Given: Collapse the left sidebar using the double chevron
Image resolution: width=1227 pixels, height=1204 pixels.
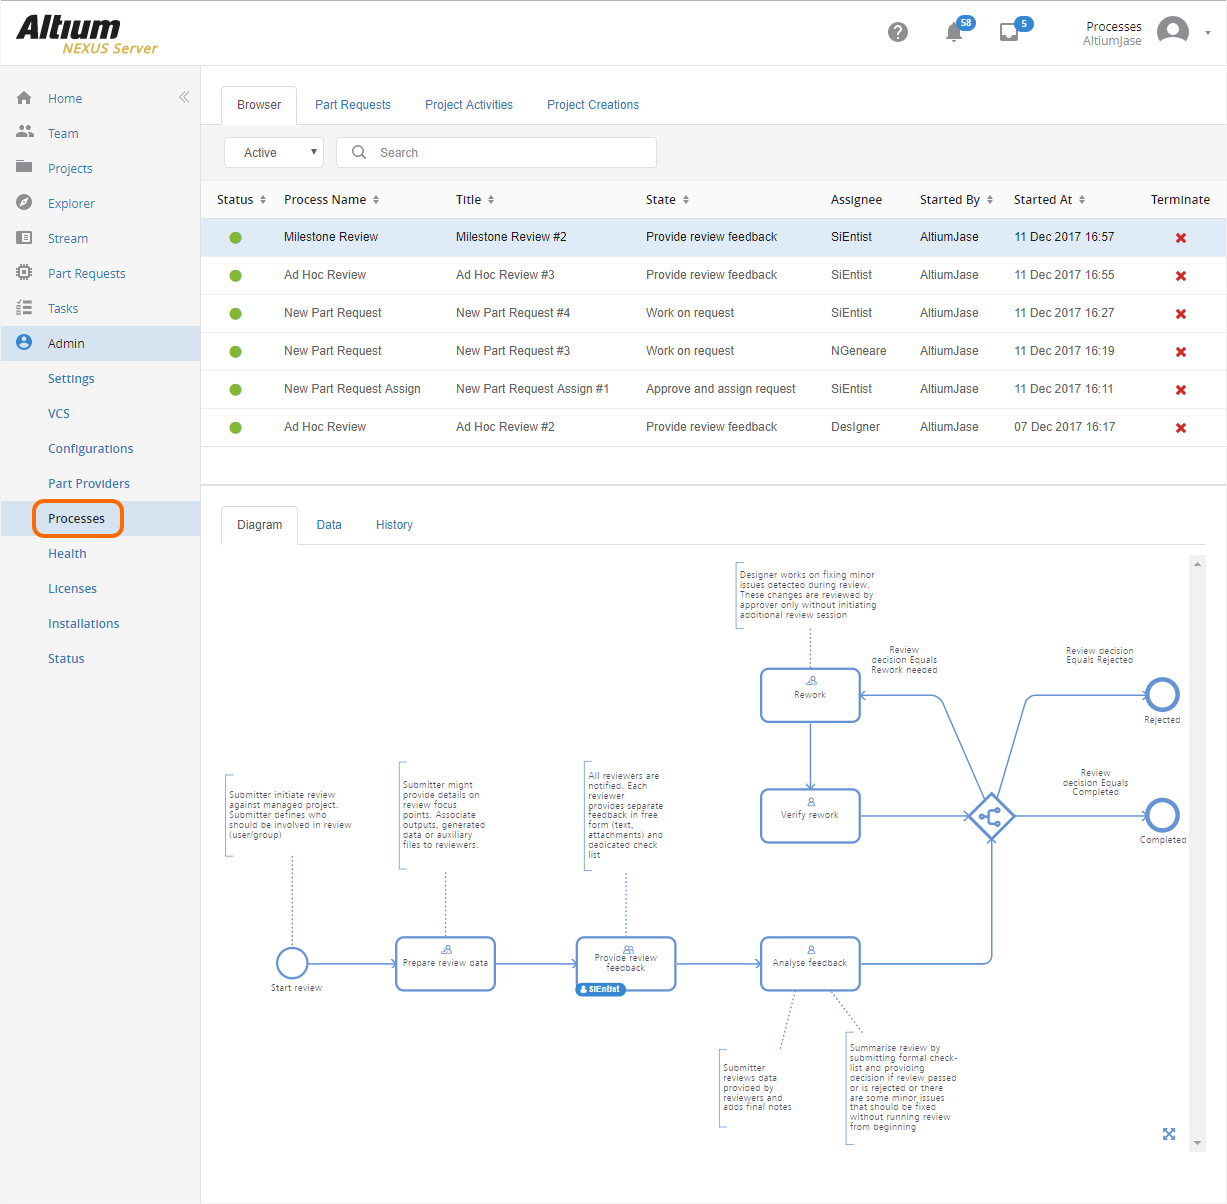Looking at the screenshot, I should 184,97.
